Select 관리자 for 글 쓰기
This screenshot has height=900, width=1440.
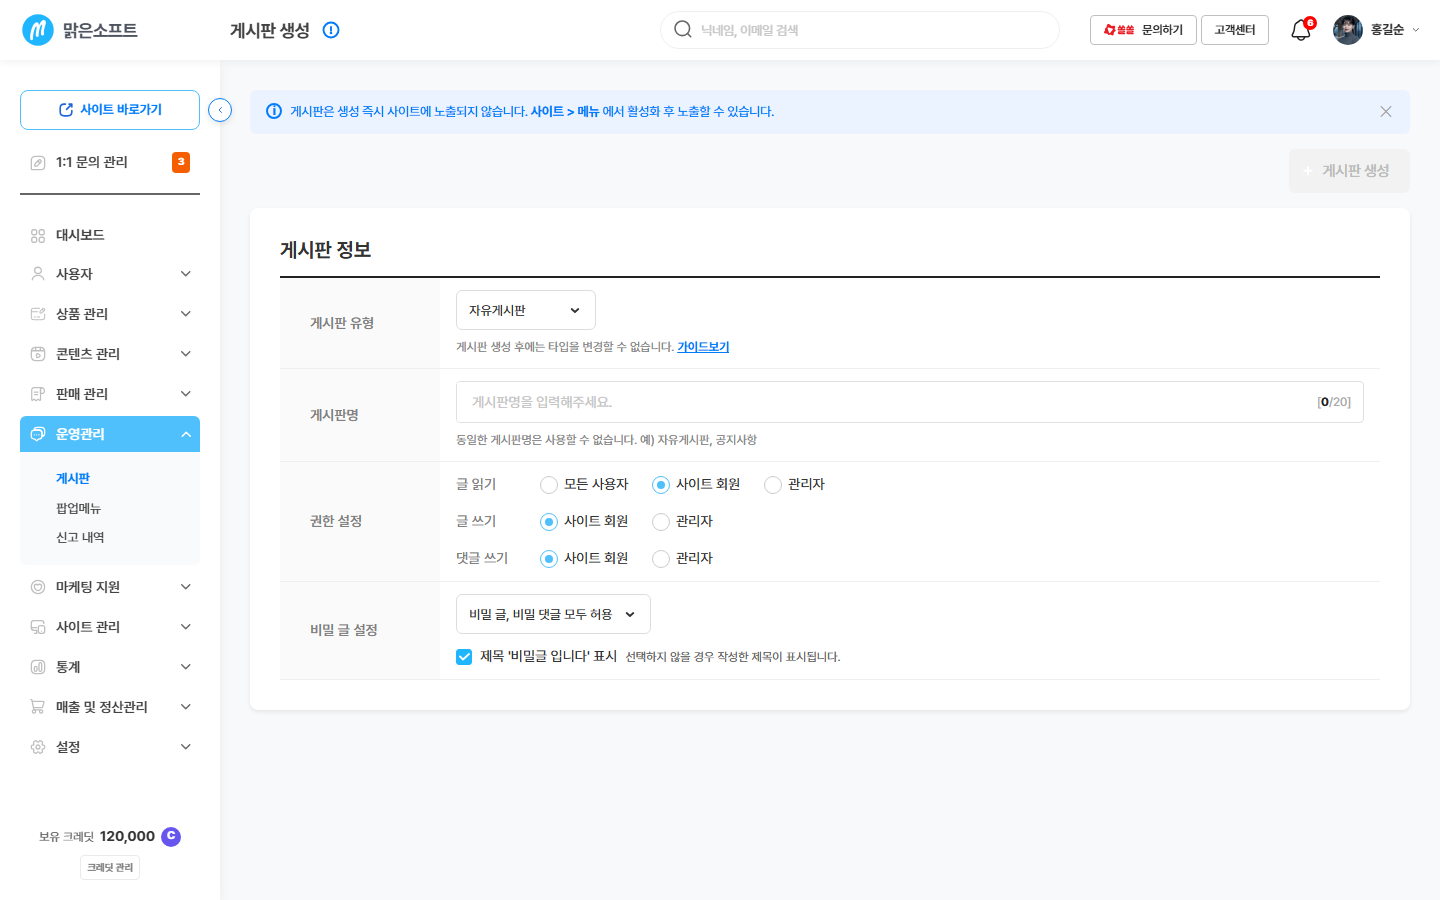pos(660,522)
